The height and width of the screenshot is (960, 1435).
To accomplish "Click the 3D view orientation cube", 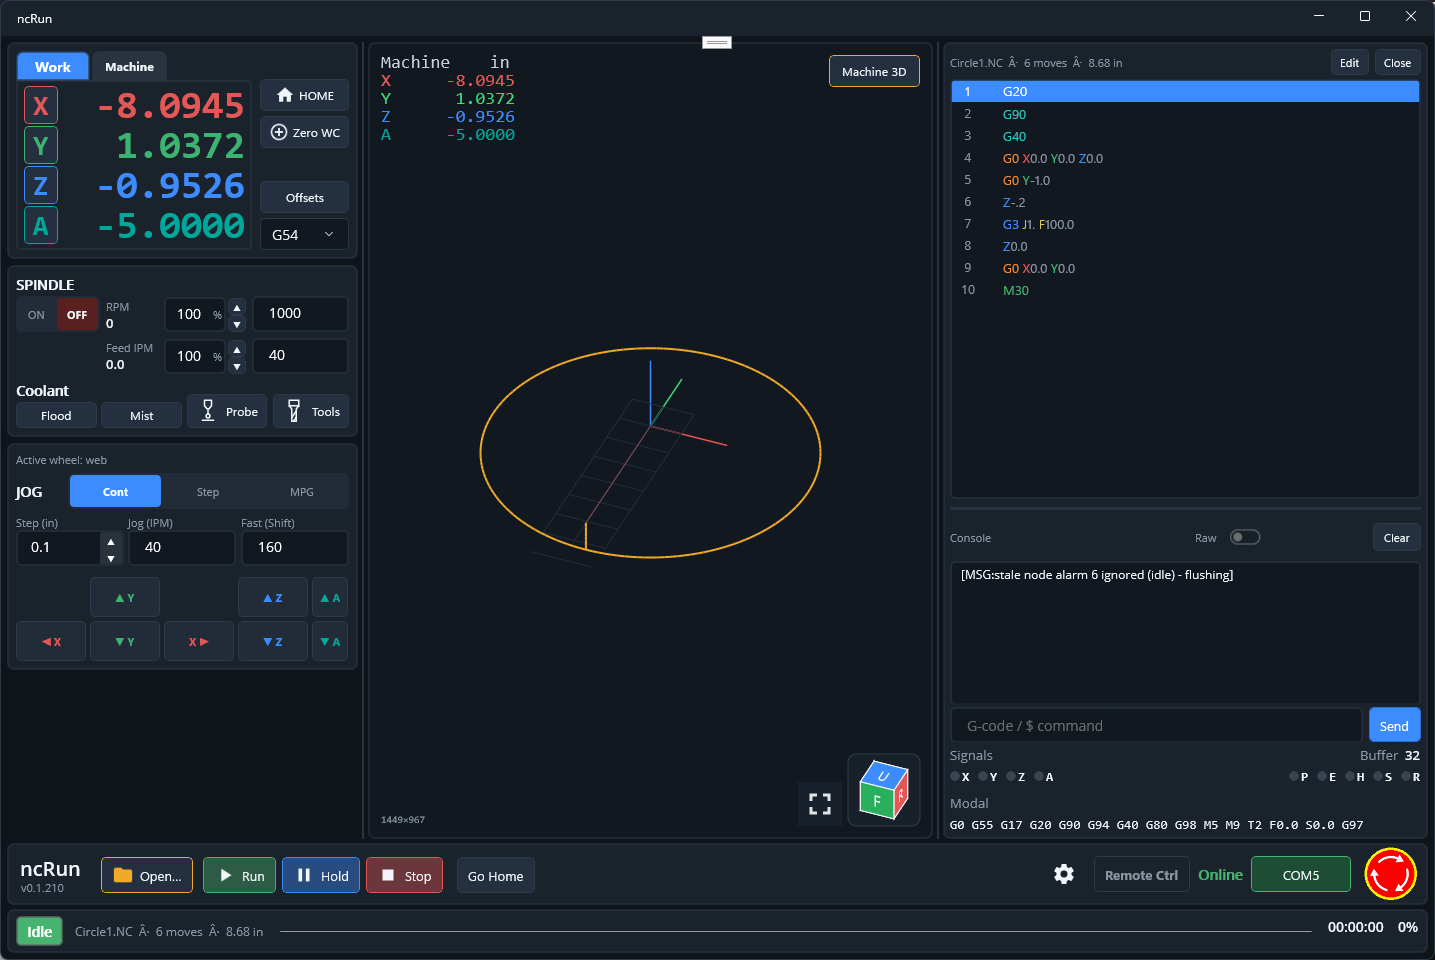I will point(884,790).
